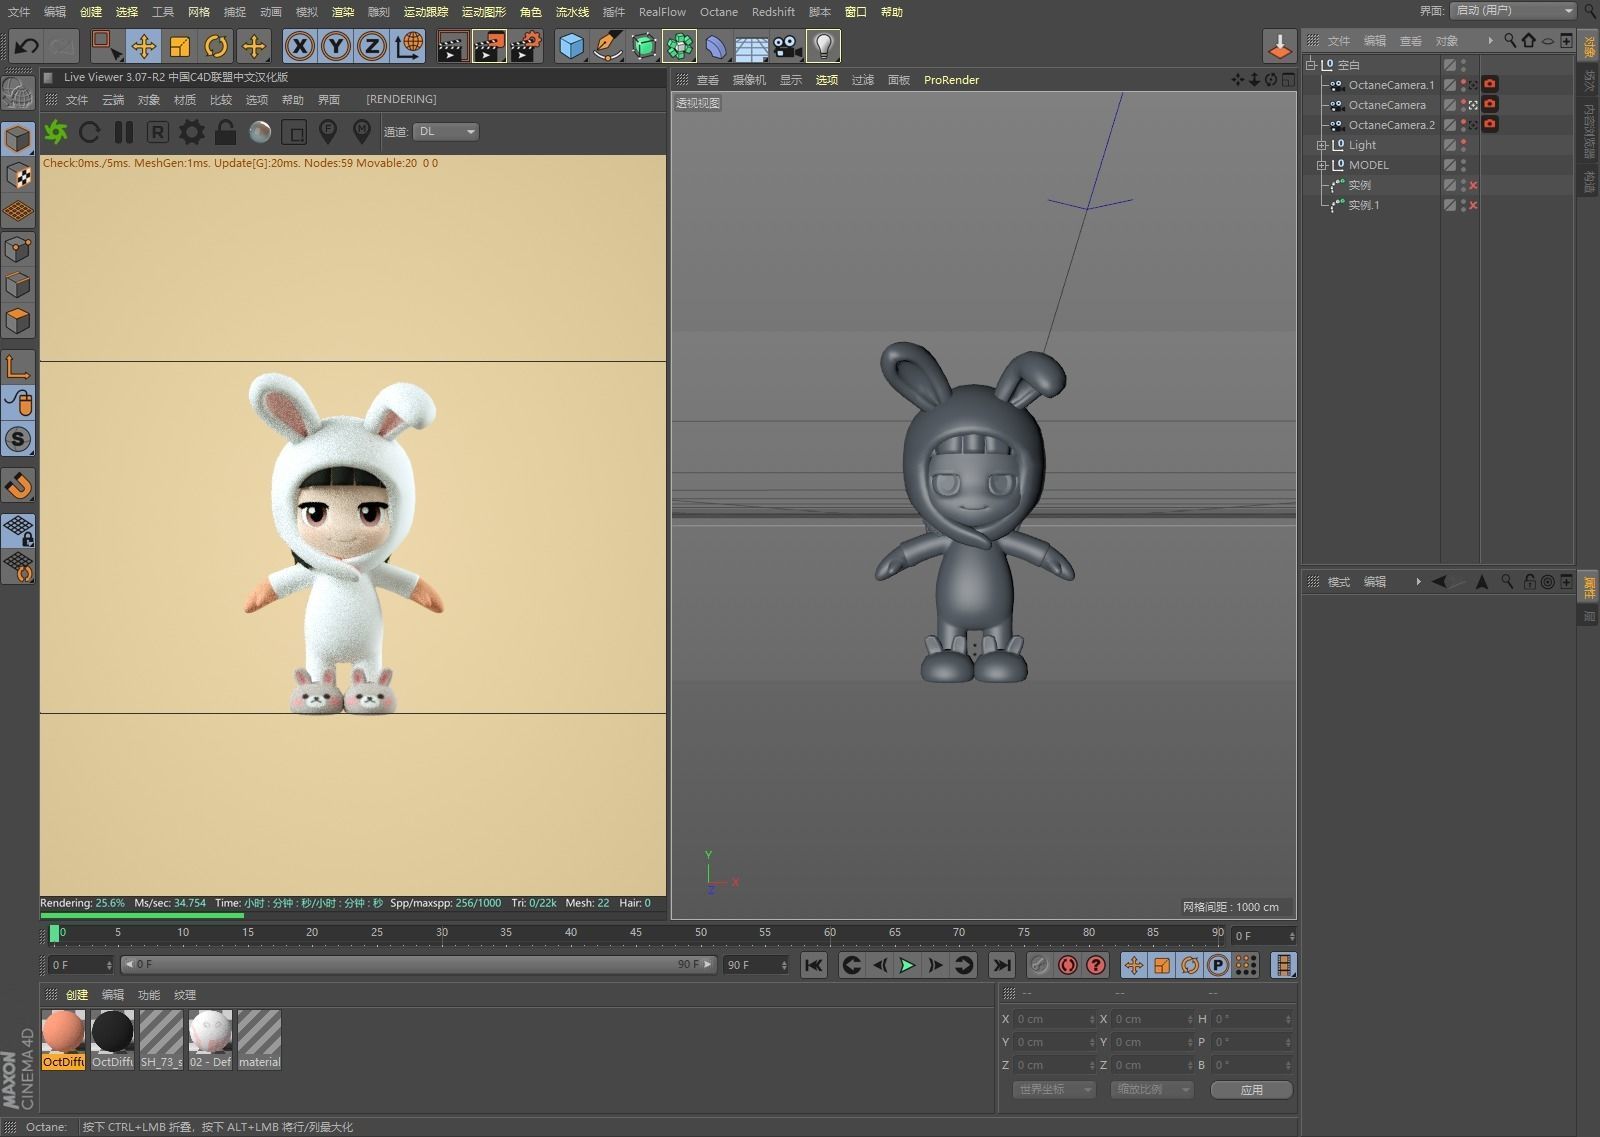Open the 渲染 menu

click(x=342, y=12)
